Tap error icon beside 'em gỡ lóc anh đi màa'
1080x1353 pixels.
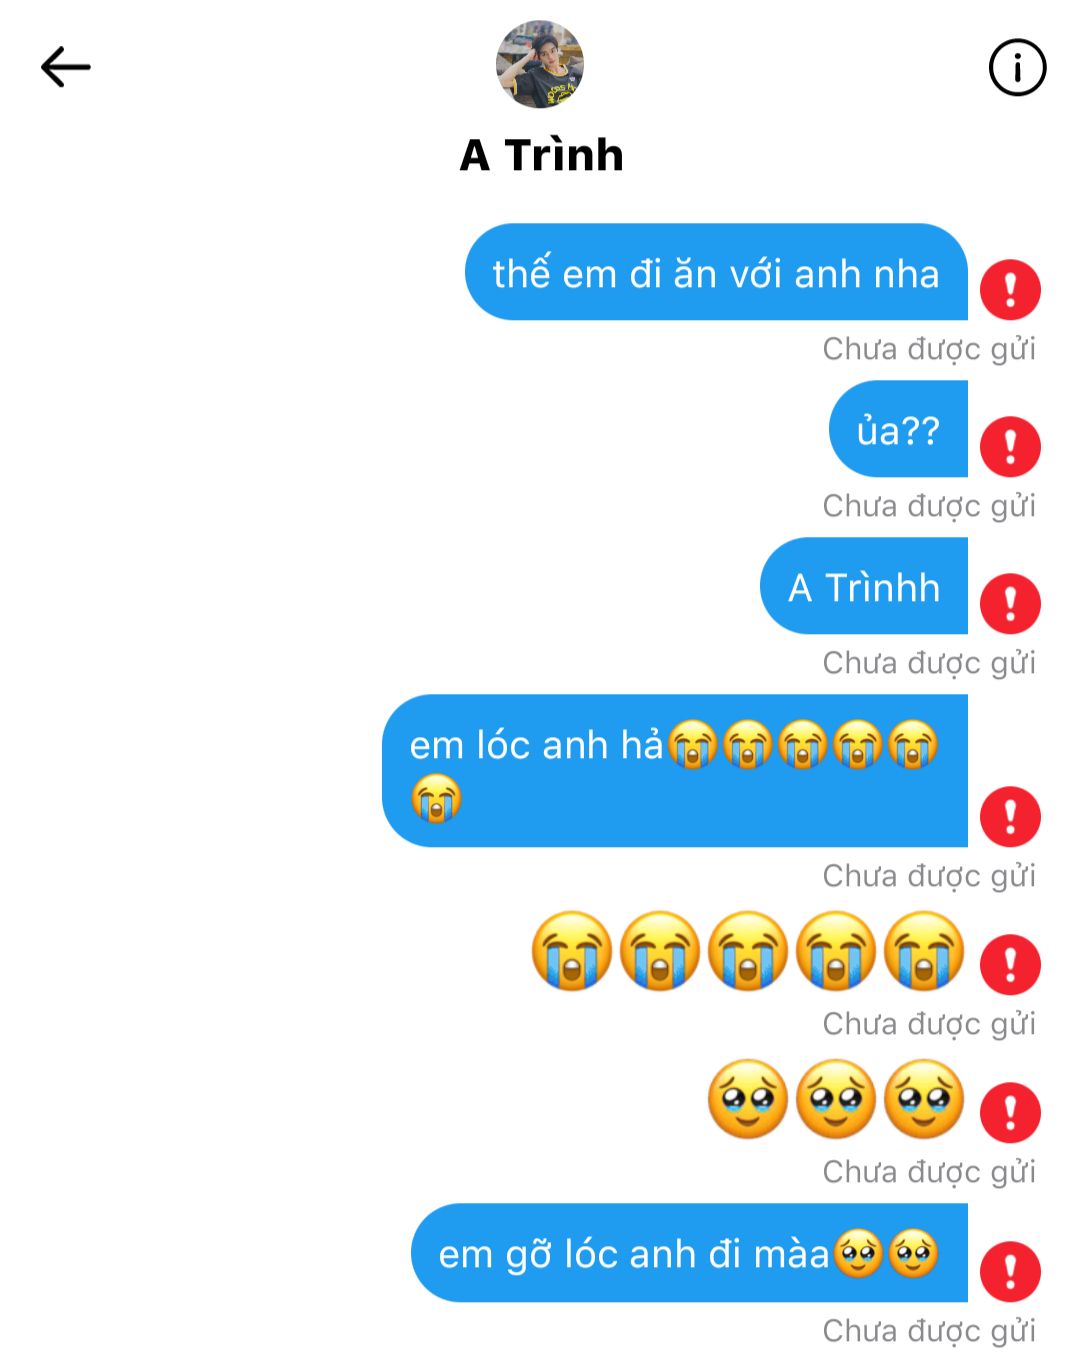point(1010,1272)
